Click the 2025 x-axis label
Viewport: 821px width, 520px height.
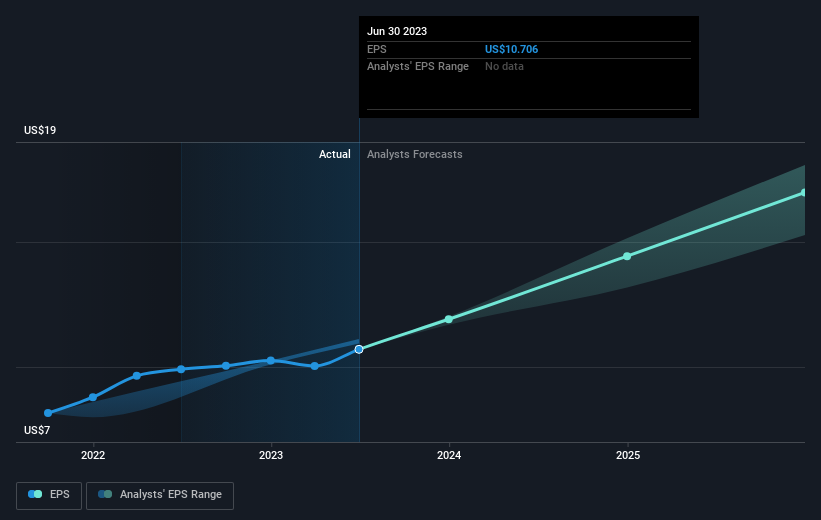pyautogui.click(x=627, y=456)
